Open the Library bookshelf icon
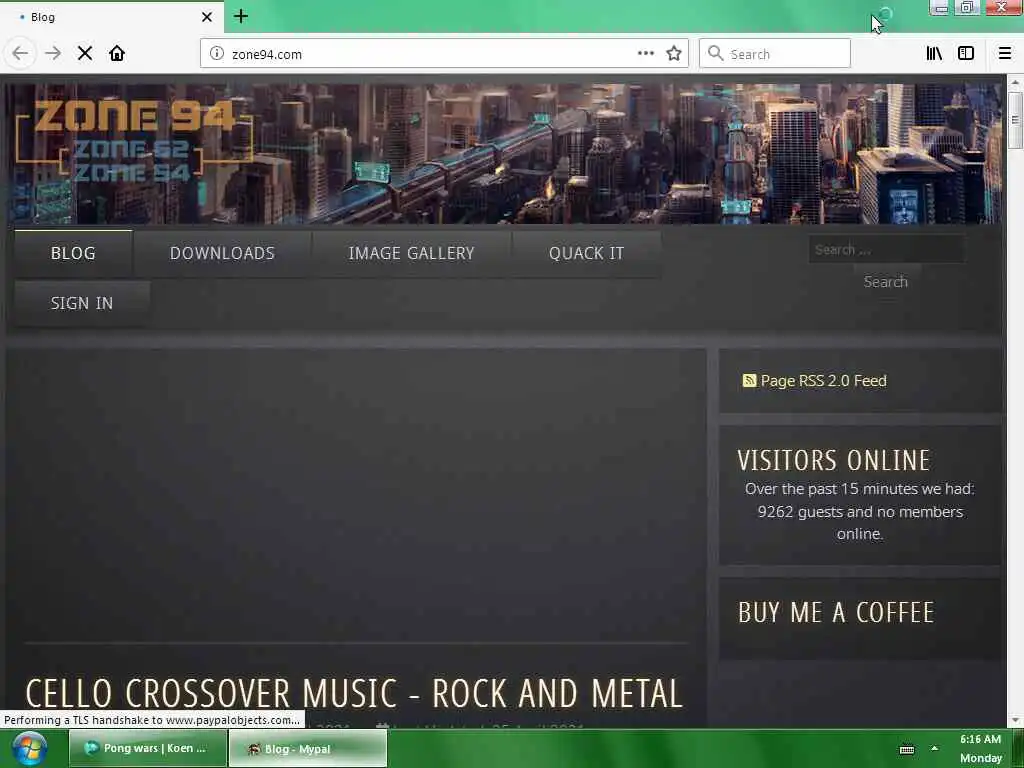 934,54
